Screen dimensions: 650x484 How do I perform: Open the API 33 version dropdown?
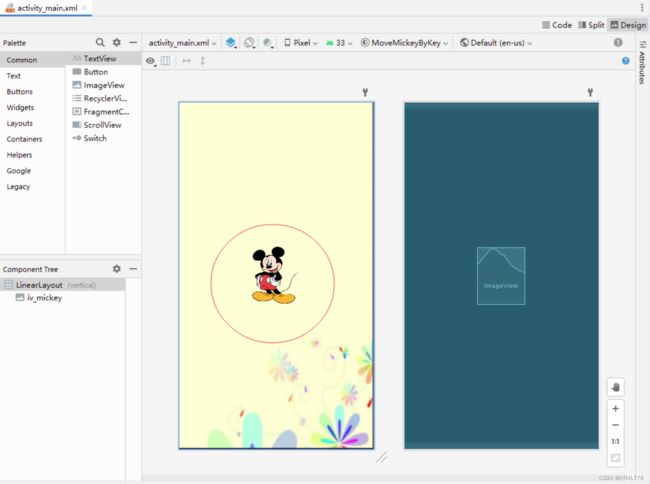339,43
